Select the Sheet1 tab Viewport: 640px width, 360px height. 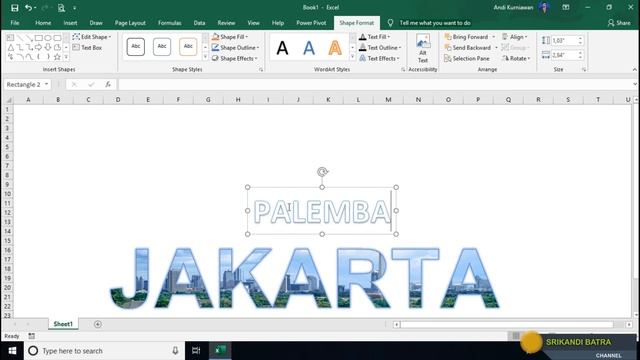63,324
